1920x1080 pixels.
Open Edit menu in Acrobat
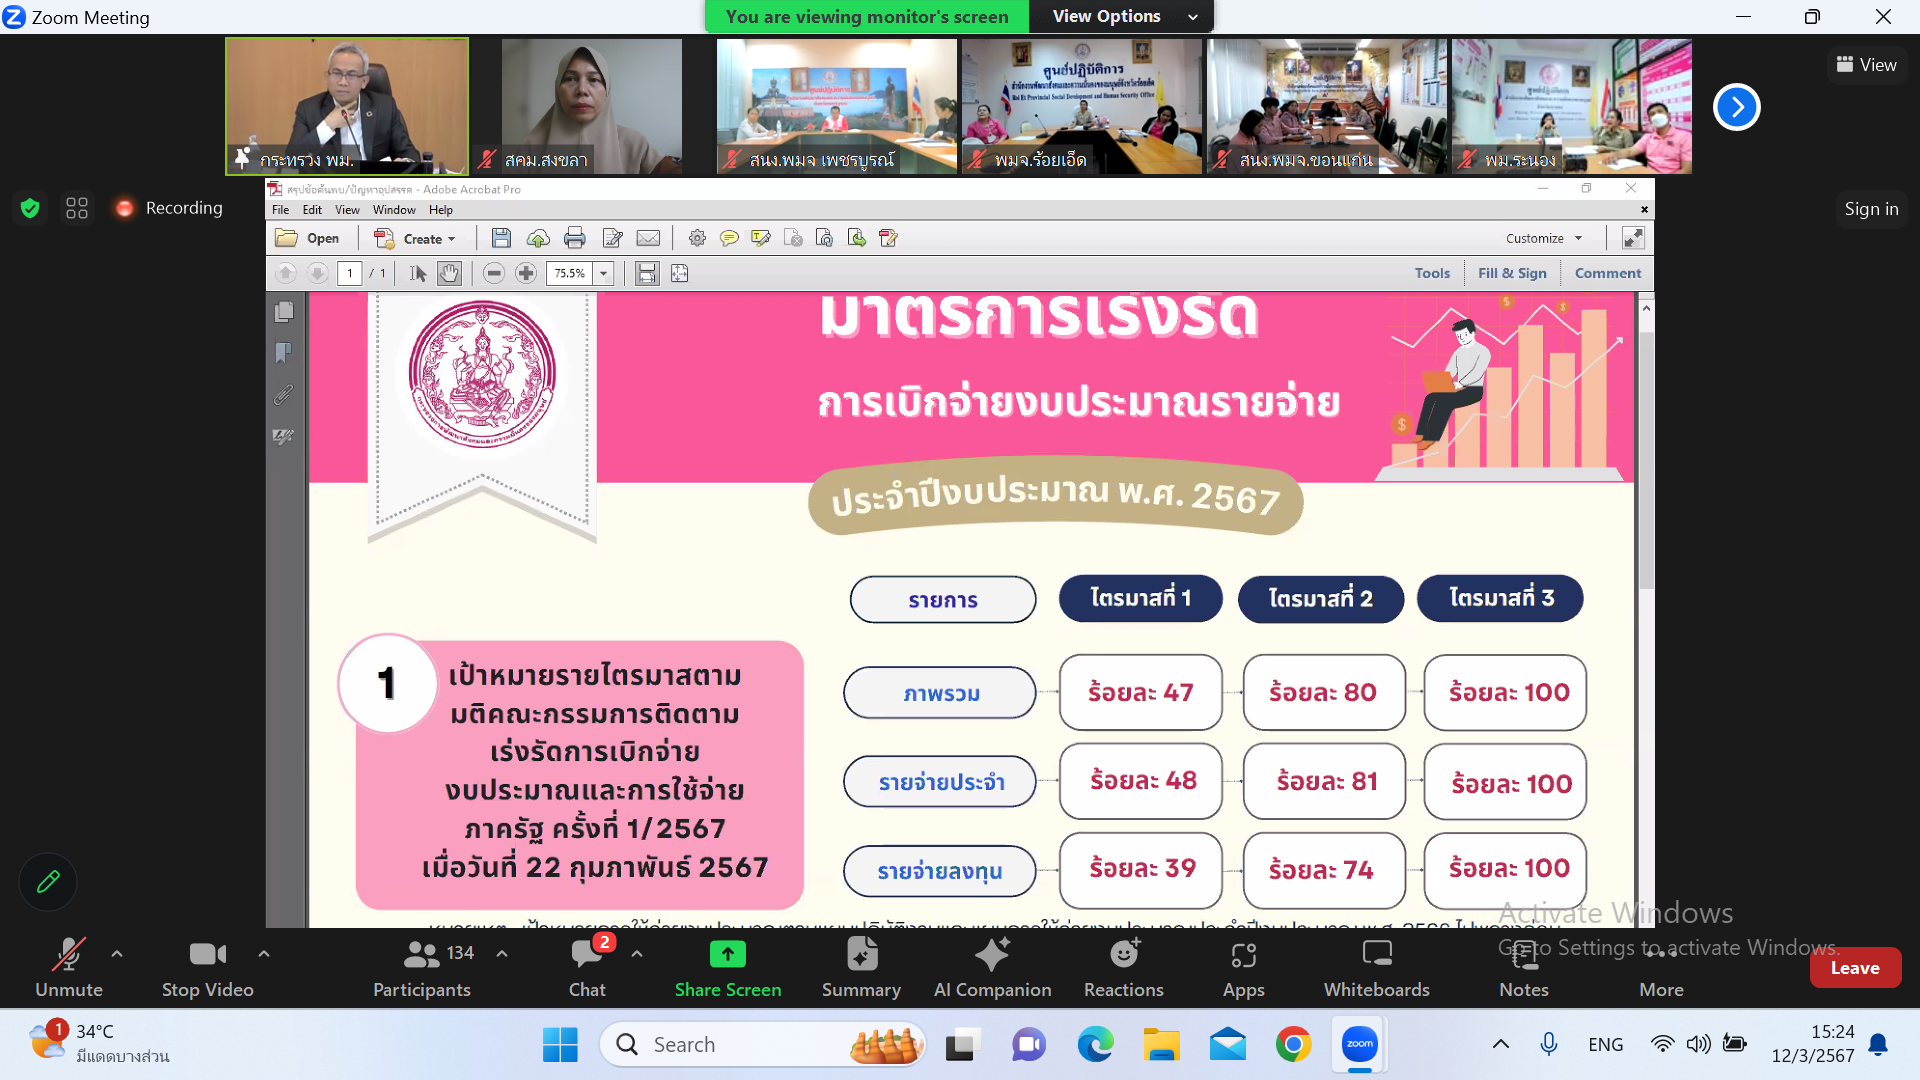[x=312, y=210]
